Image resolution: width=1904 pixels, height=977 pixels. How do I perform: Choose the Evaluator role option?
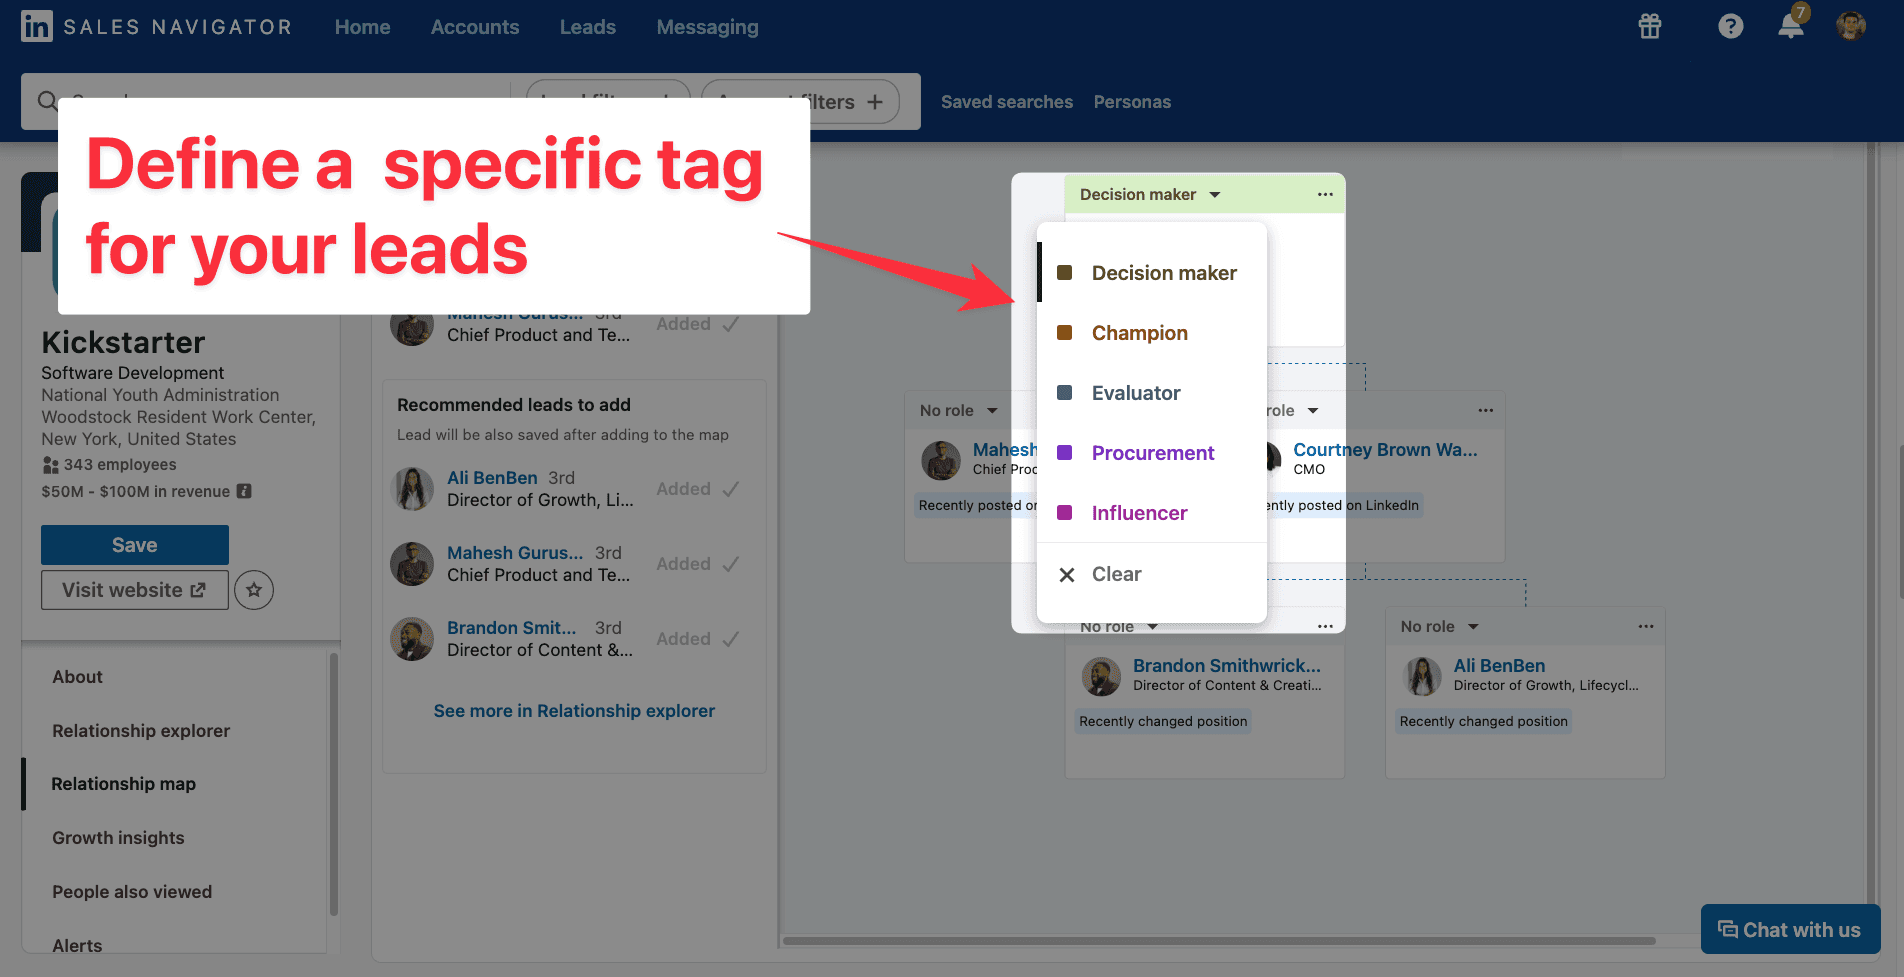[1152, 393]
